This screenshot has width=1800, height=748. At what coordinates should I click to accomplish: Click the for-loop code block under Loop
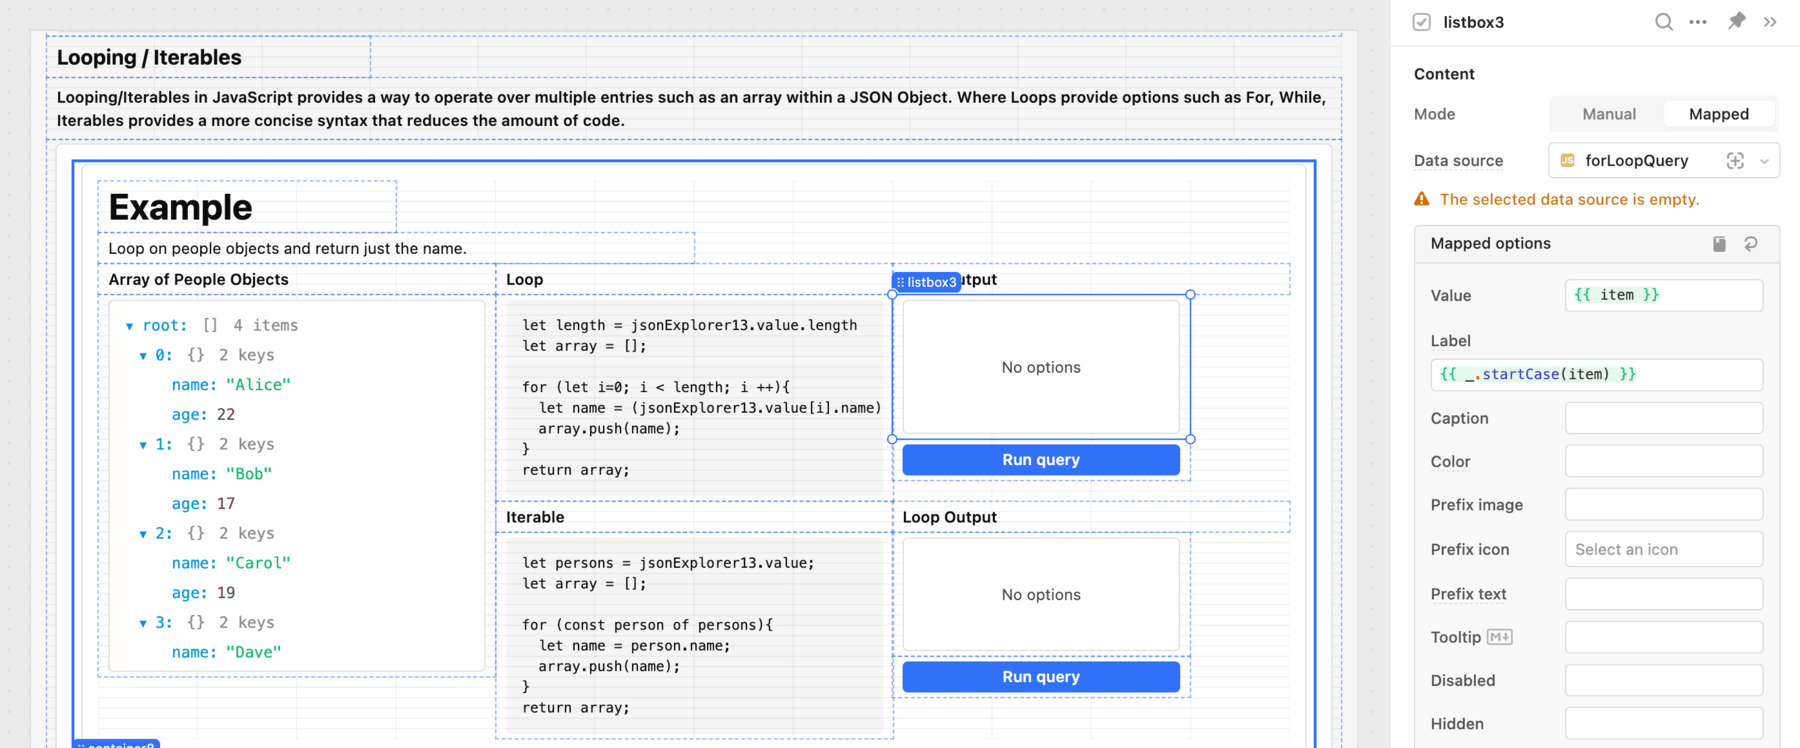pos(695,397)
